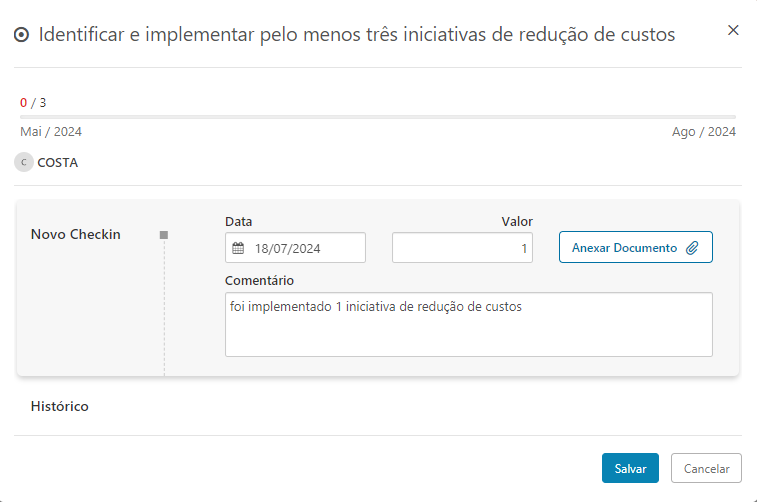Click inside the Comentário text area

pyautogui.click(x=469, y=324)
